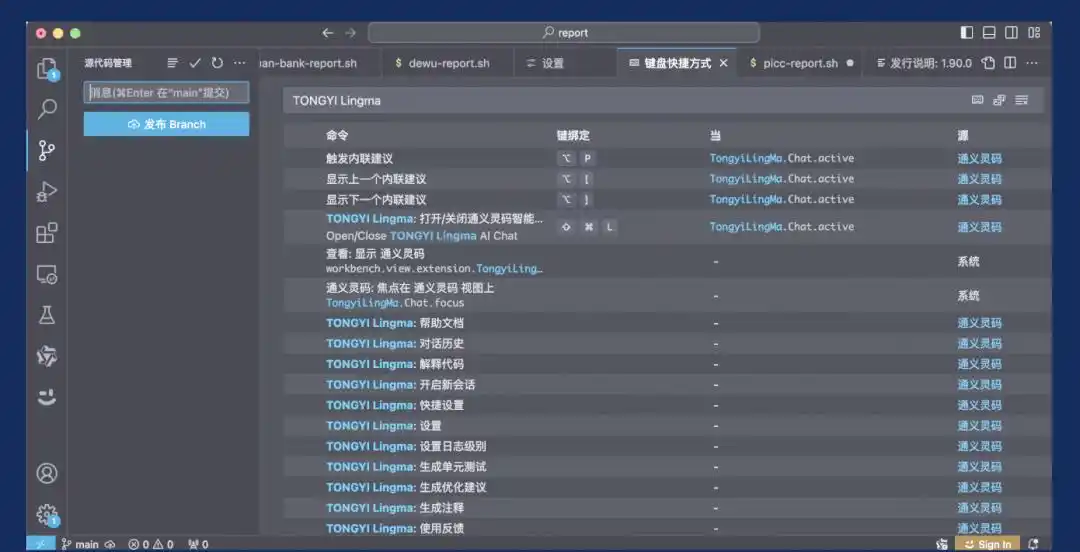This screenshot has height=552, width=1080.
Task: Go back with the title bar arrow
Action: (328, 32)
